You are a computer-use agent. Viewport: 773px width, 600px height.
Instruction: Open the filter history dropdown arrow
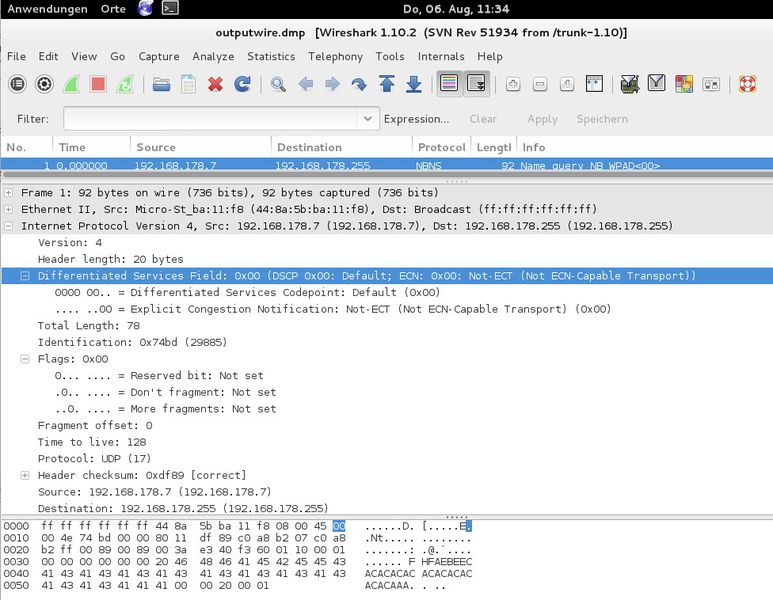pyautogui.click(x=368, y=119)
